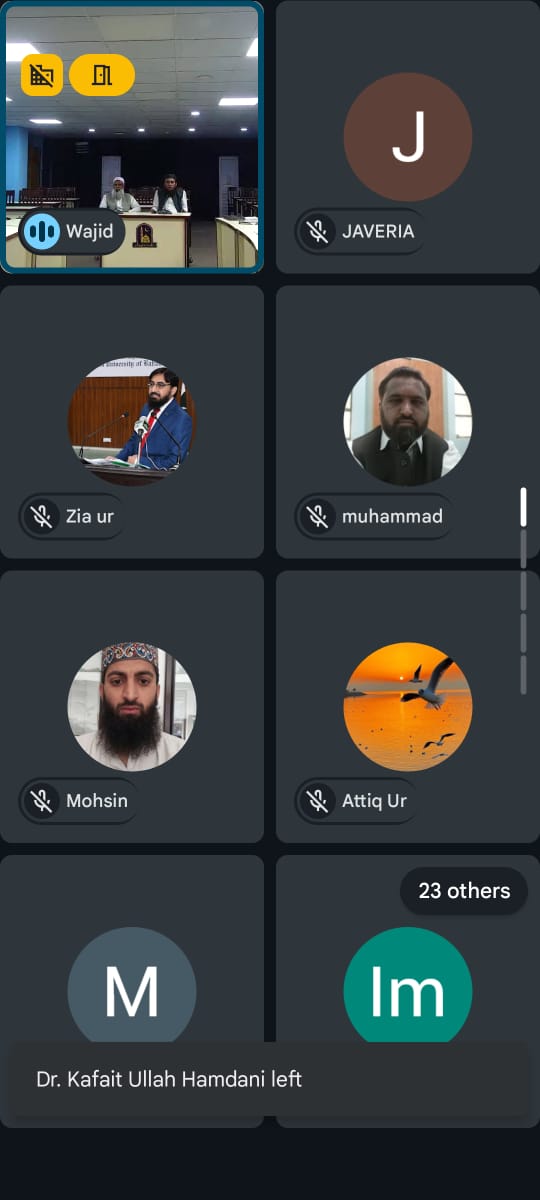This screenshot has height=1200, width=540.
Task: Tap the muted mic icon beside JAVERIA
Action: coord(318,232)
